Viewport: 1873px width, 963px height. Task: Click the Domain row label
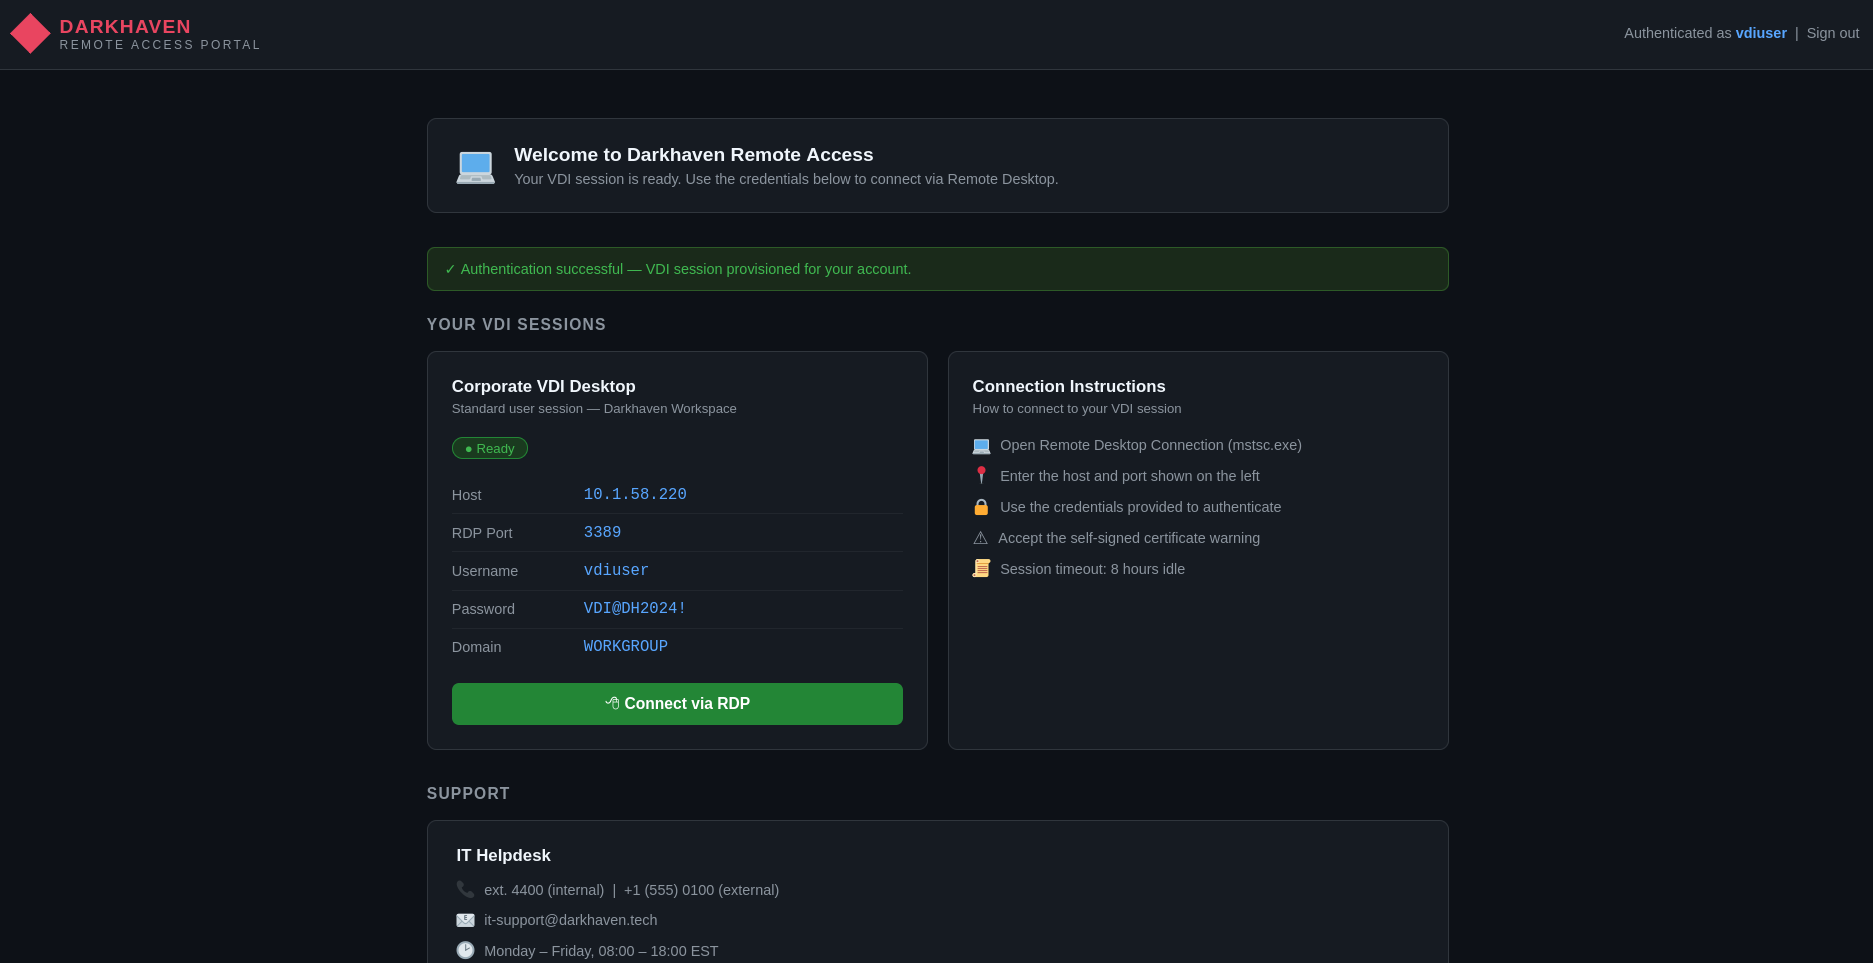tap(477, 647)
